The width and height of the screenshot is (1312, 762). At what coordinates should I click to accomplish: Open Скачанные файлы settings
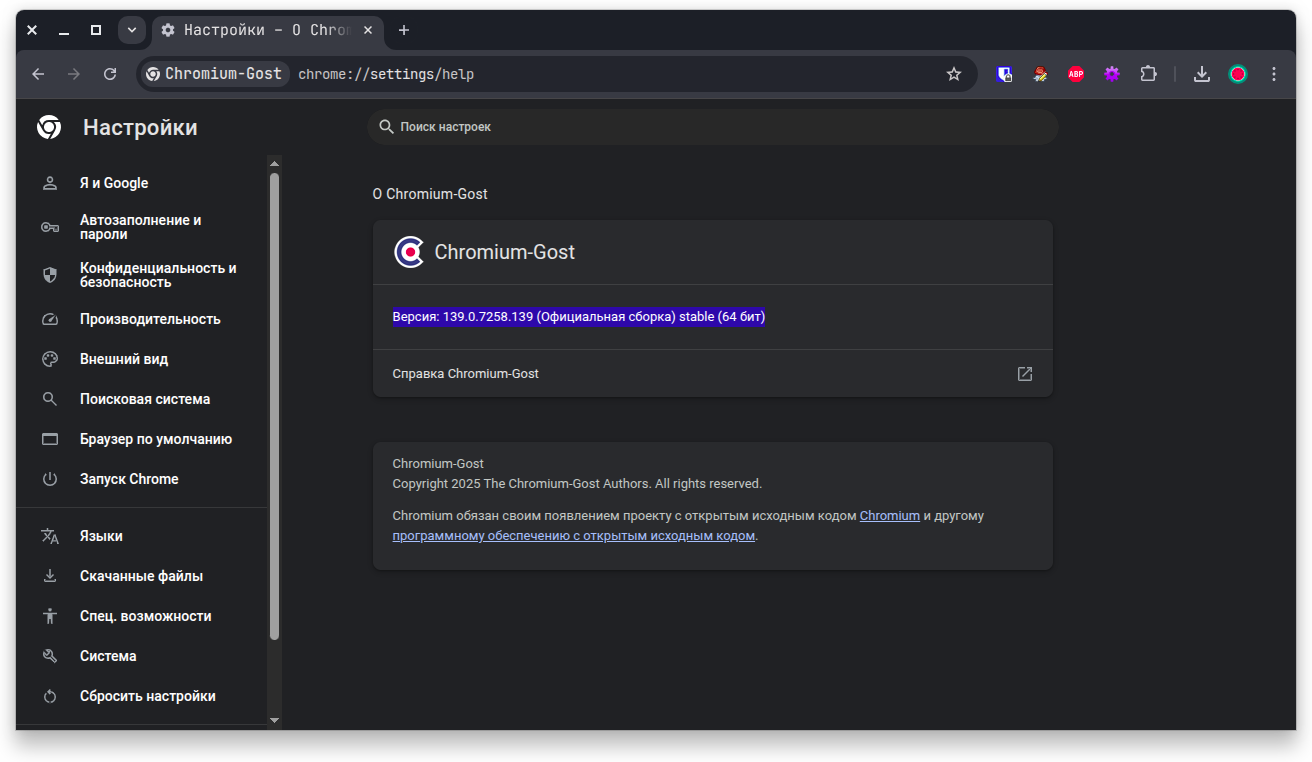pos(142,576)
